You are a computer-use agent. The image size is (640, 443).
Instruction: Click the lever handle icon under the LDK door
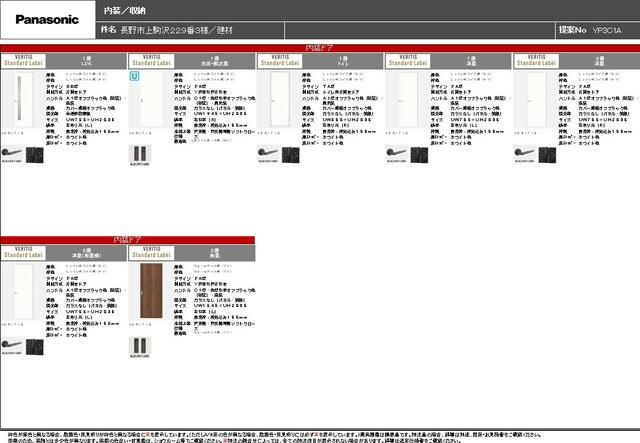click(x=12, y=154)
